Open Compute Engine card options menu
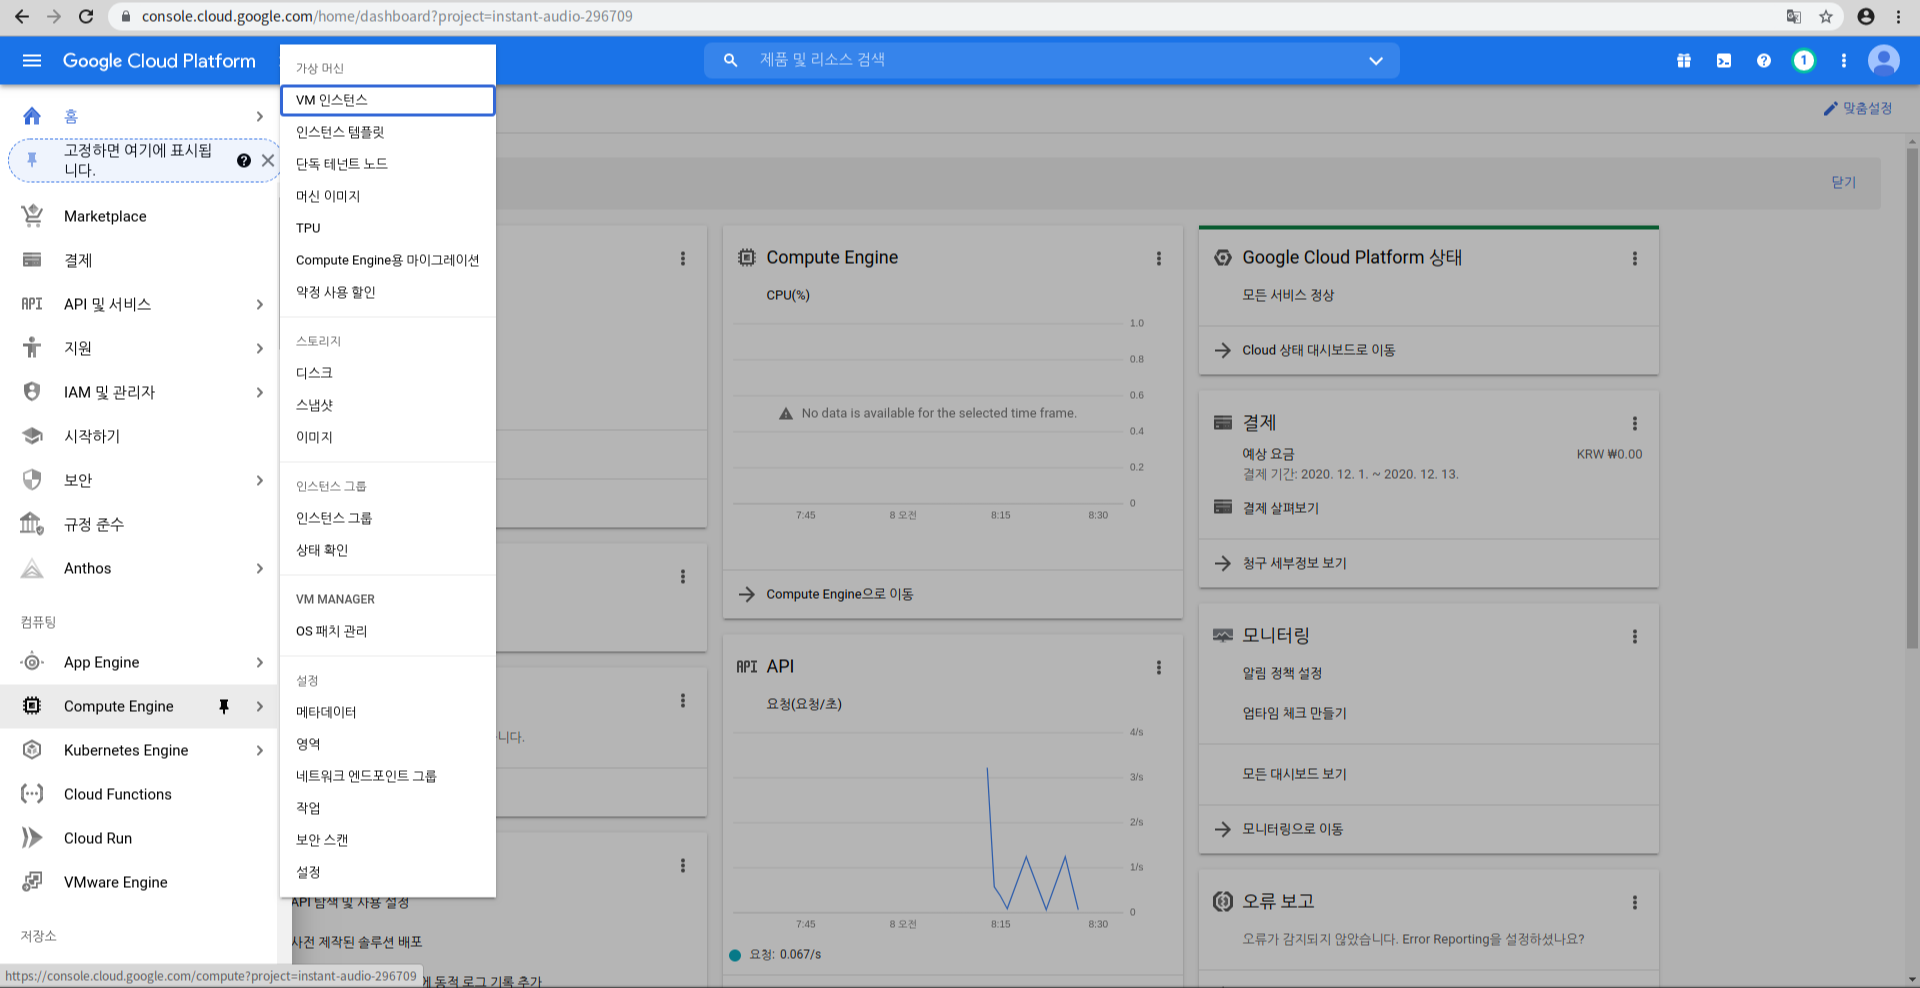1920x988 pixels. [x=1159, y=258]
